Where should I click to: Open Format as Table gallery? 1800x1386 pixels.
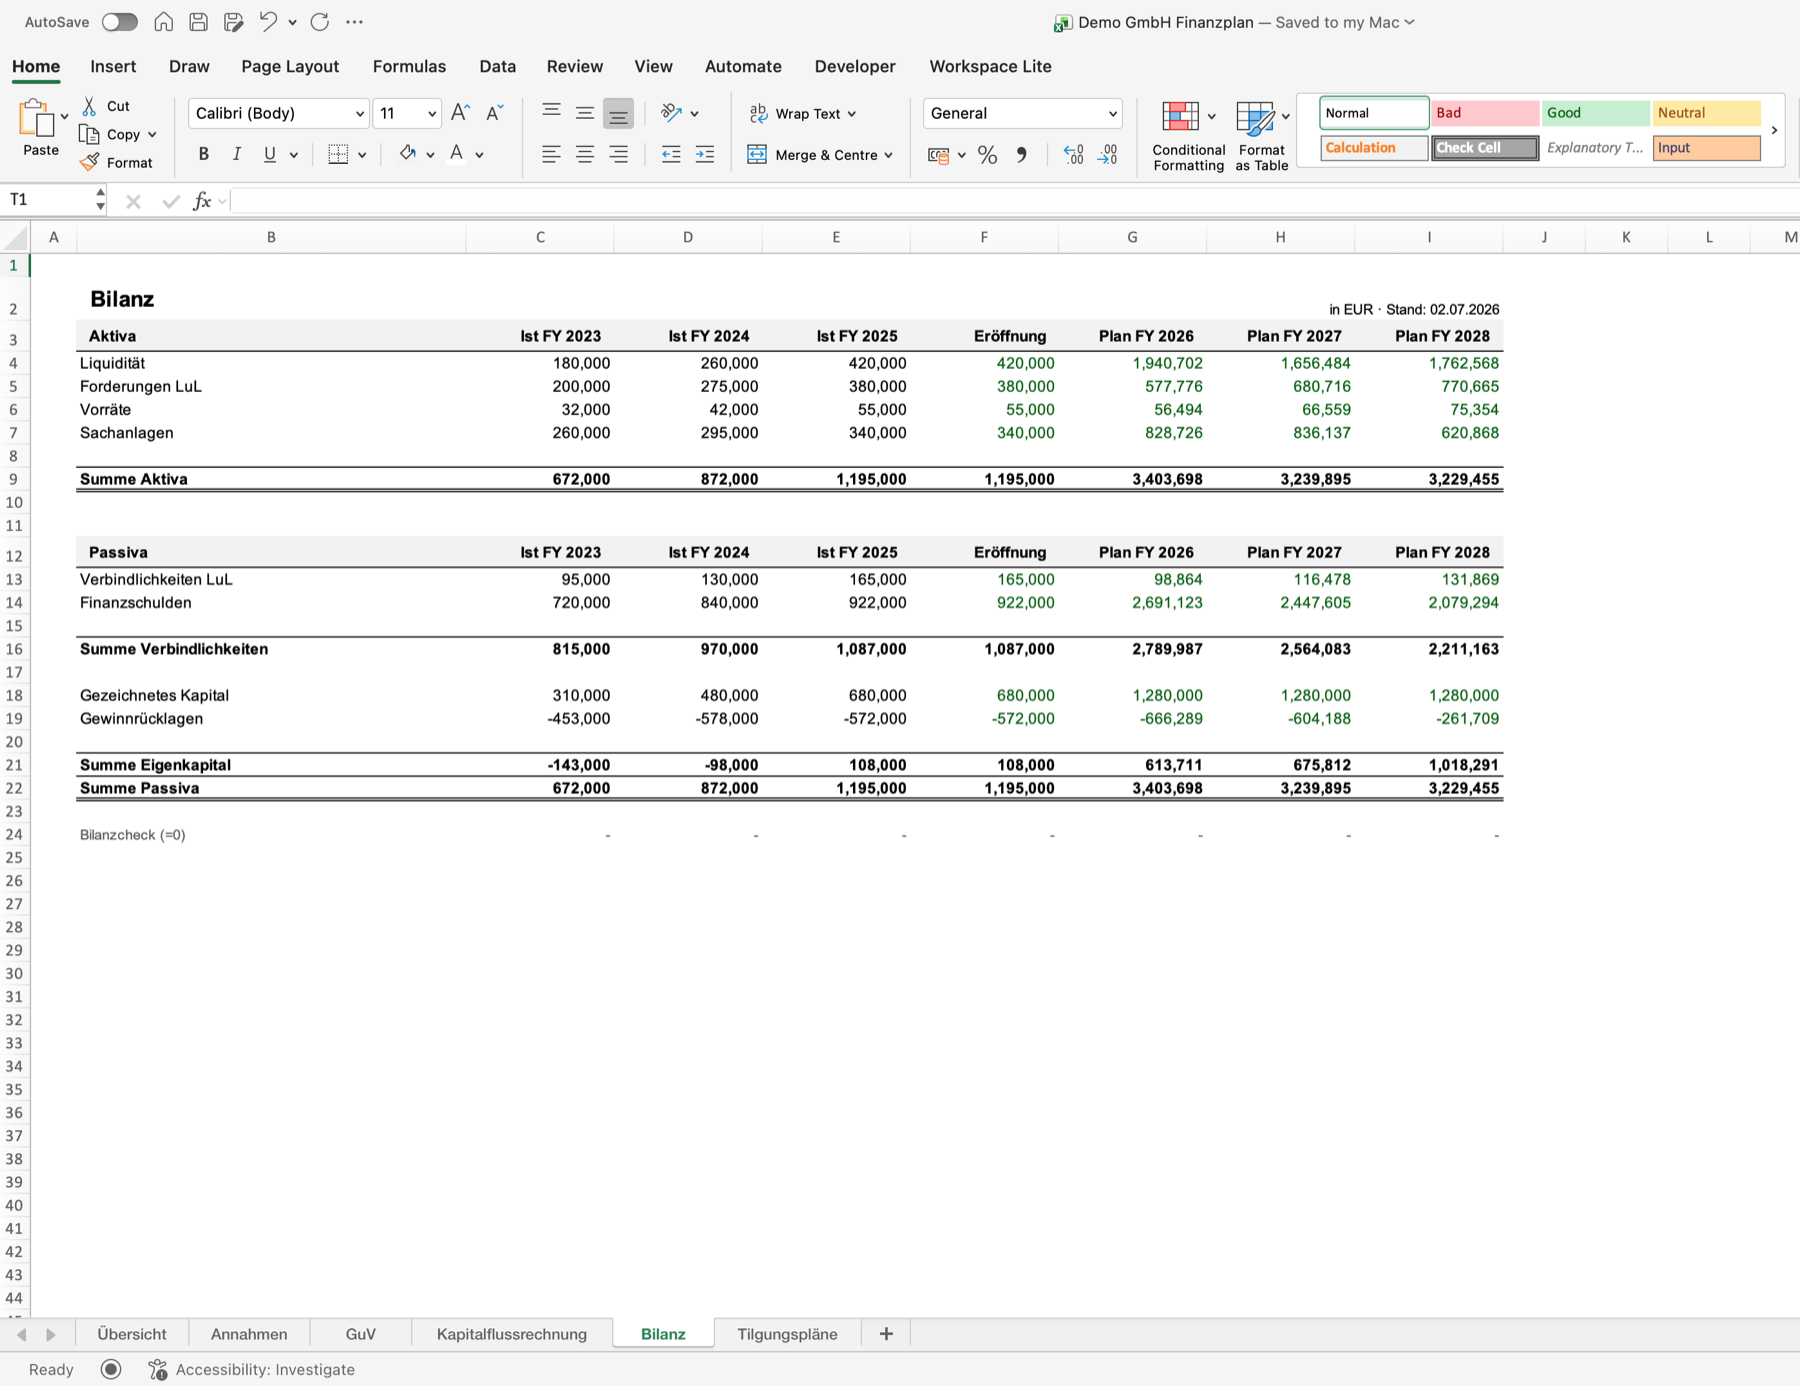pyautogui.click(x=1261, y=136)
